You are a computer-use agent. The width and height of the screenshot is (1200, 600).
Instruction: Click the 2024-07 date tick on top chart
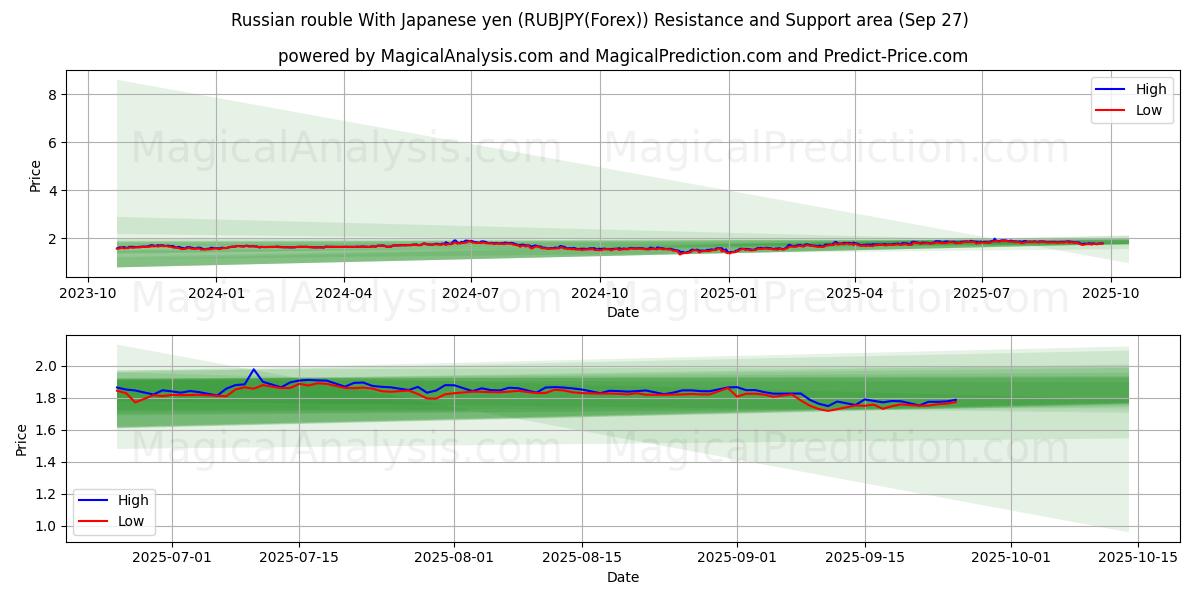click(x=471, y=293)
